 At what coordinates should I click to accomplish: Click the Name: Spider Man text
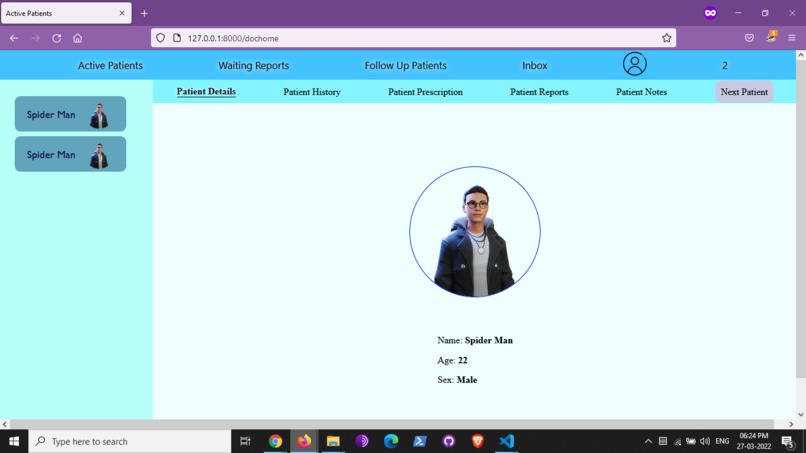pos(475,340)
